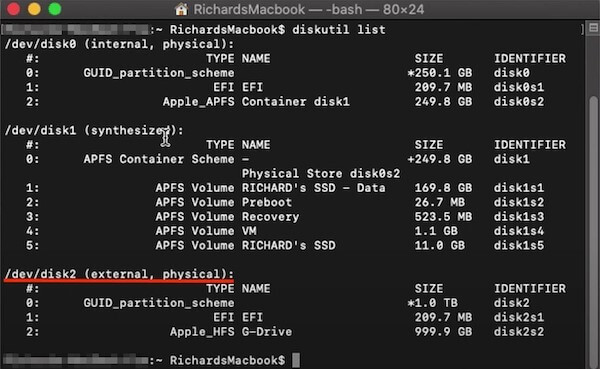Click the 'disk1s5' identifier
The width and height of the screenshot is (600, 369).
[x=519, y=245]
